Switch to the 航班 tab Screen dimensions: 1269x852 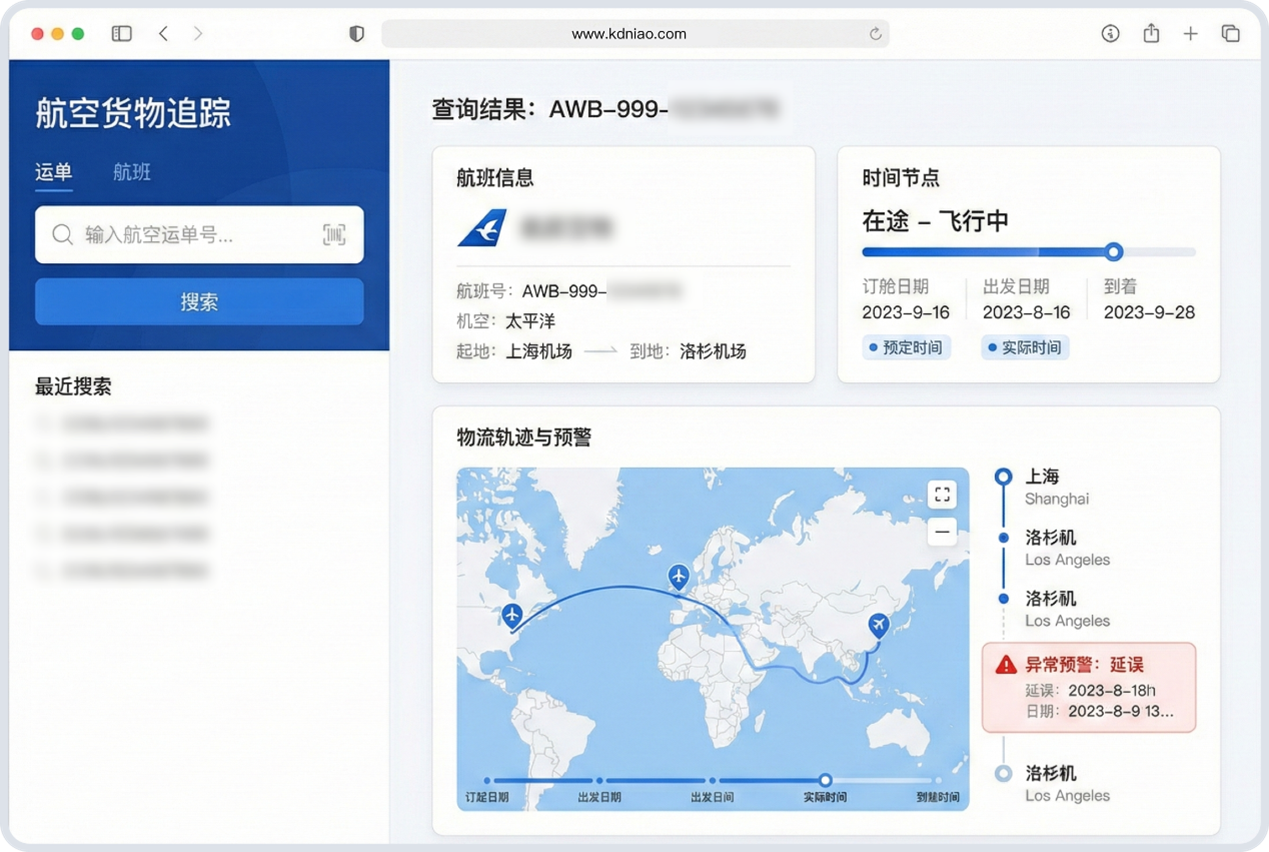click(132, 172)
